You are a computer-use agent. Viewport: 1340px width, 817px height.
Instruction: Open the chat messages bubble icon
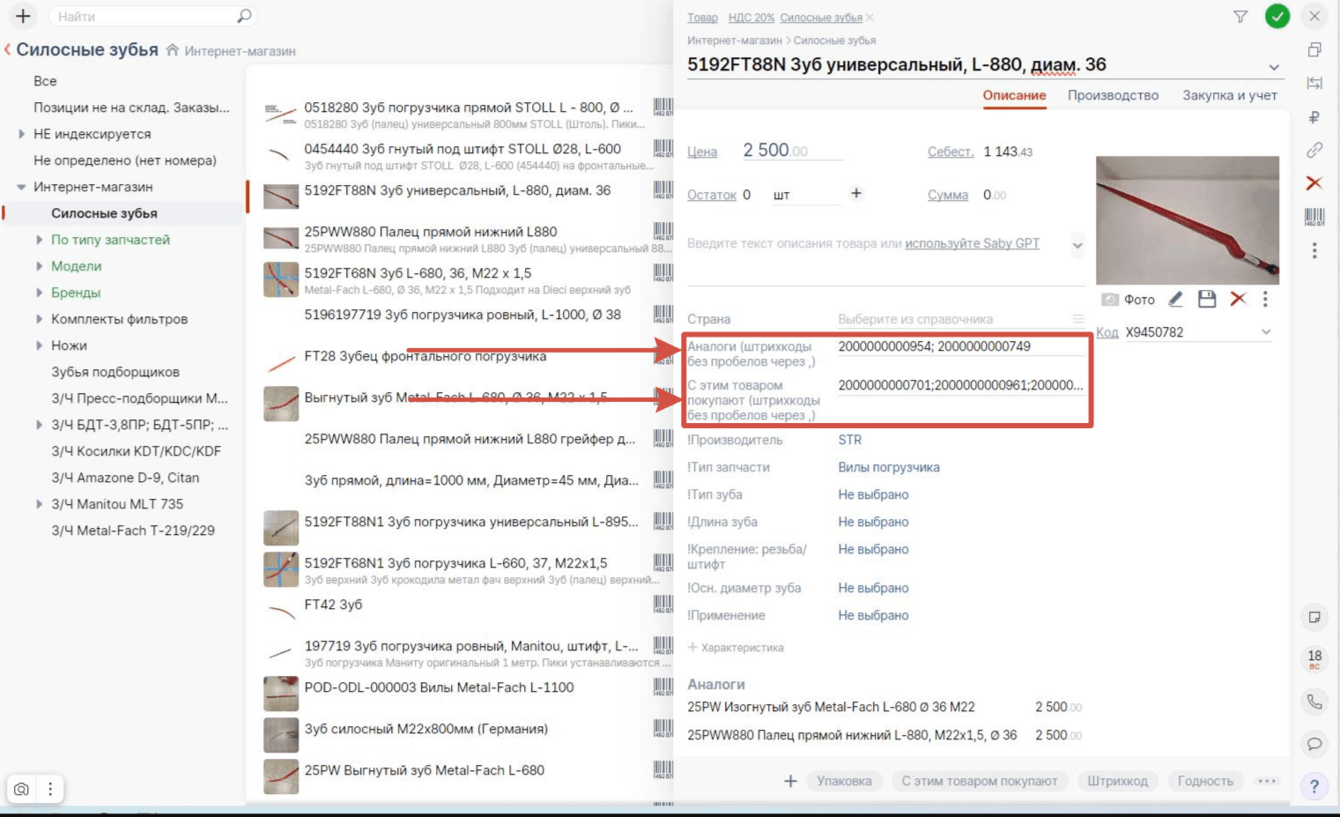point(1314,743)
